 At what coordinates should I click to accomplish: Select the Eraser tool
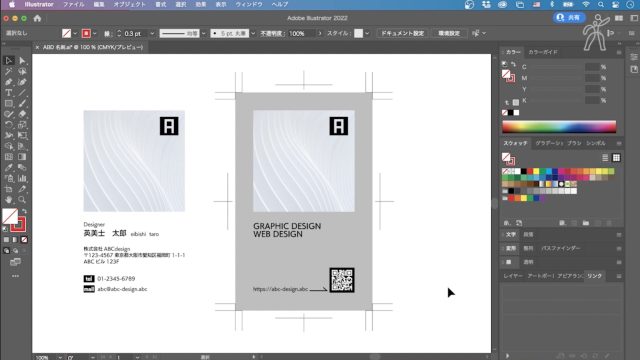tap(22, 114)
